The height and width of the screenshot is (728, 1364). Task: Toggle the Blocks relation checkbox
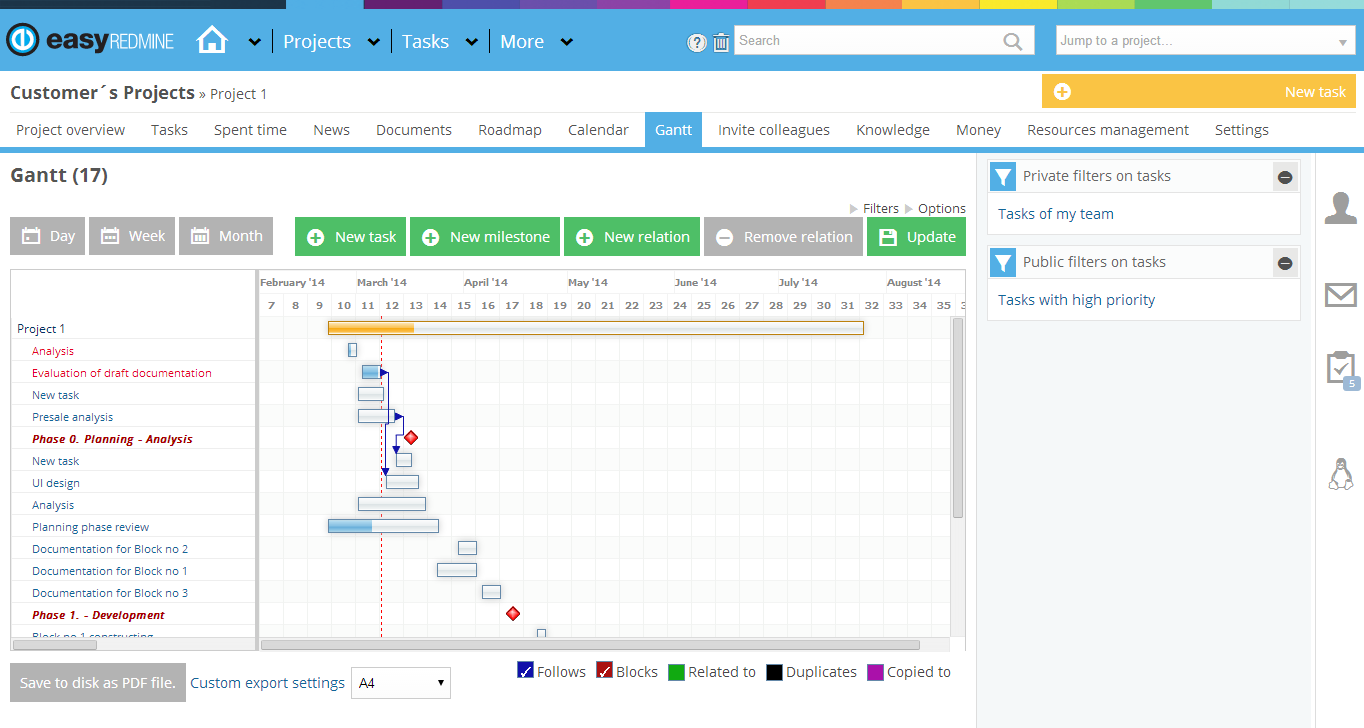[604, 671]
